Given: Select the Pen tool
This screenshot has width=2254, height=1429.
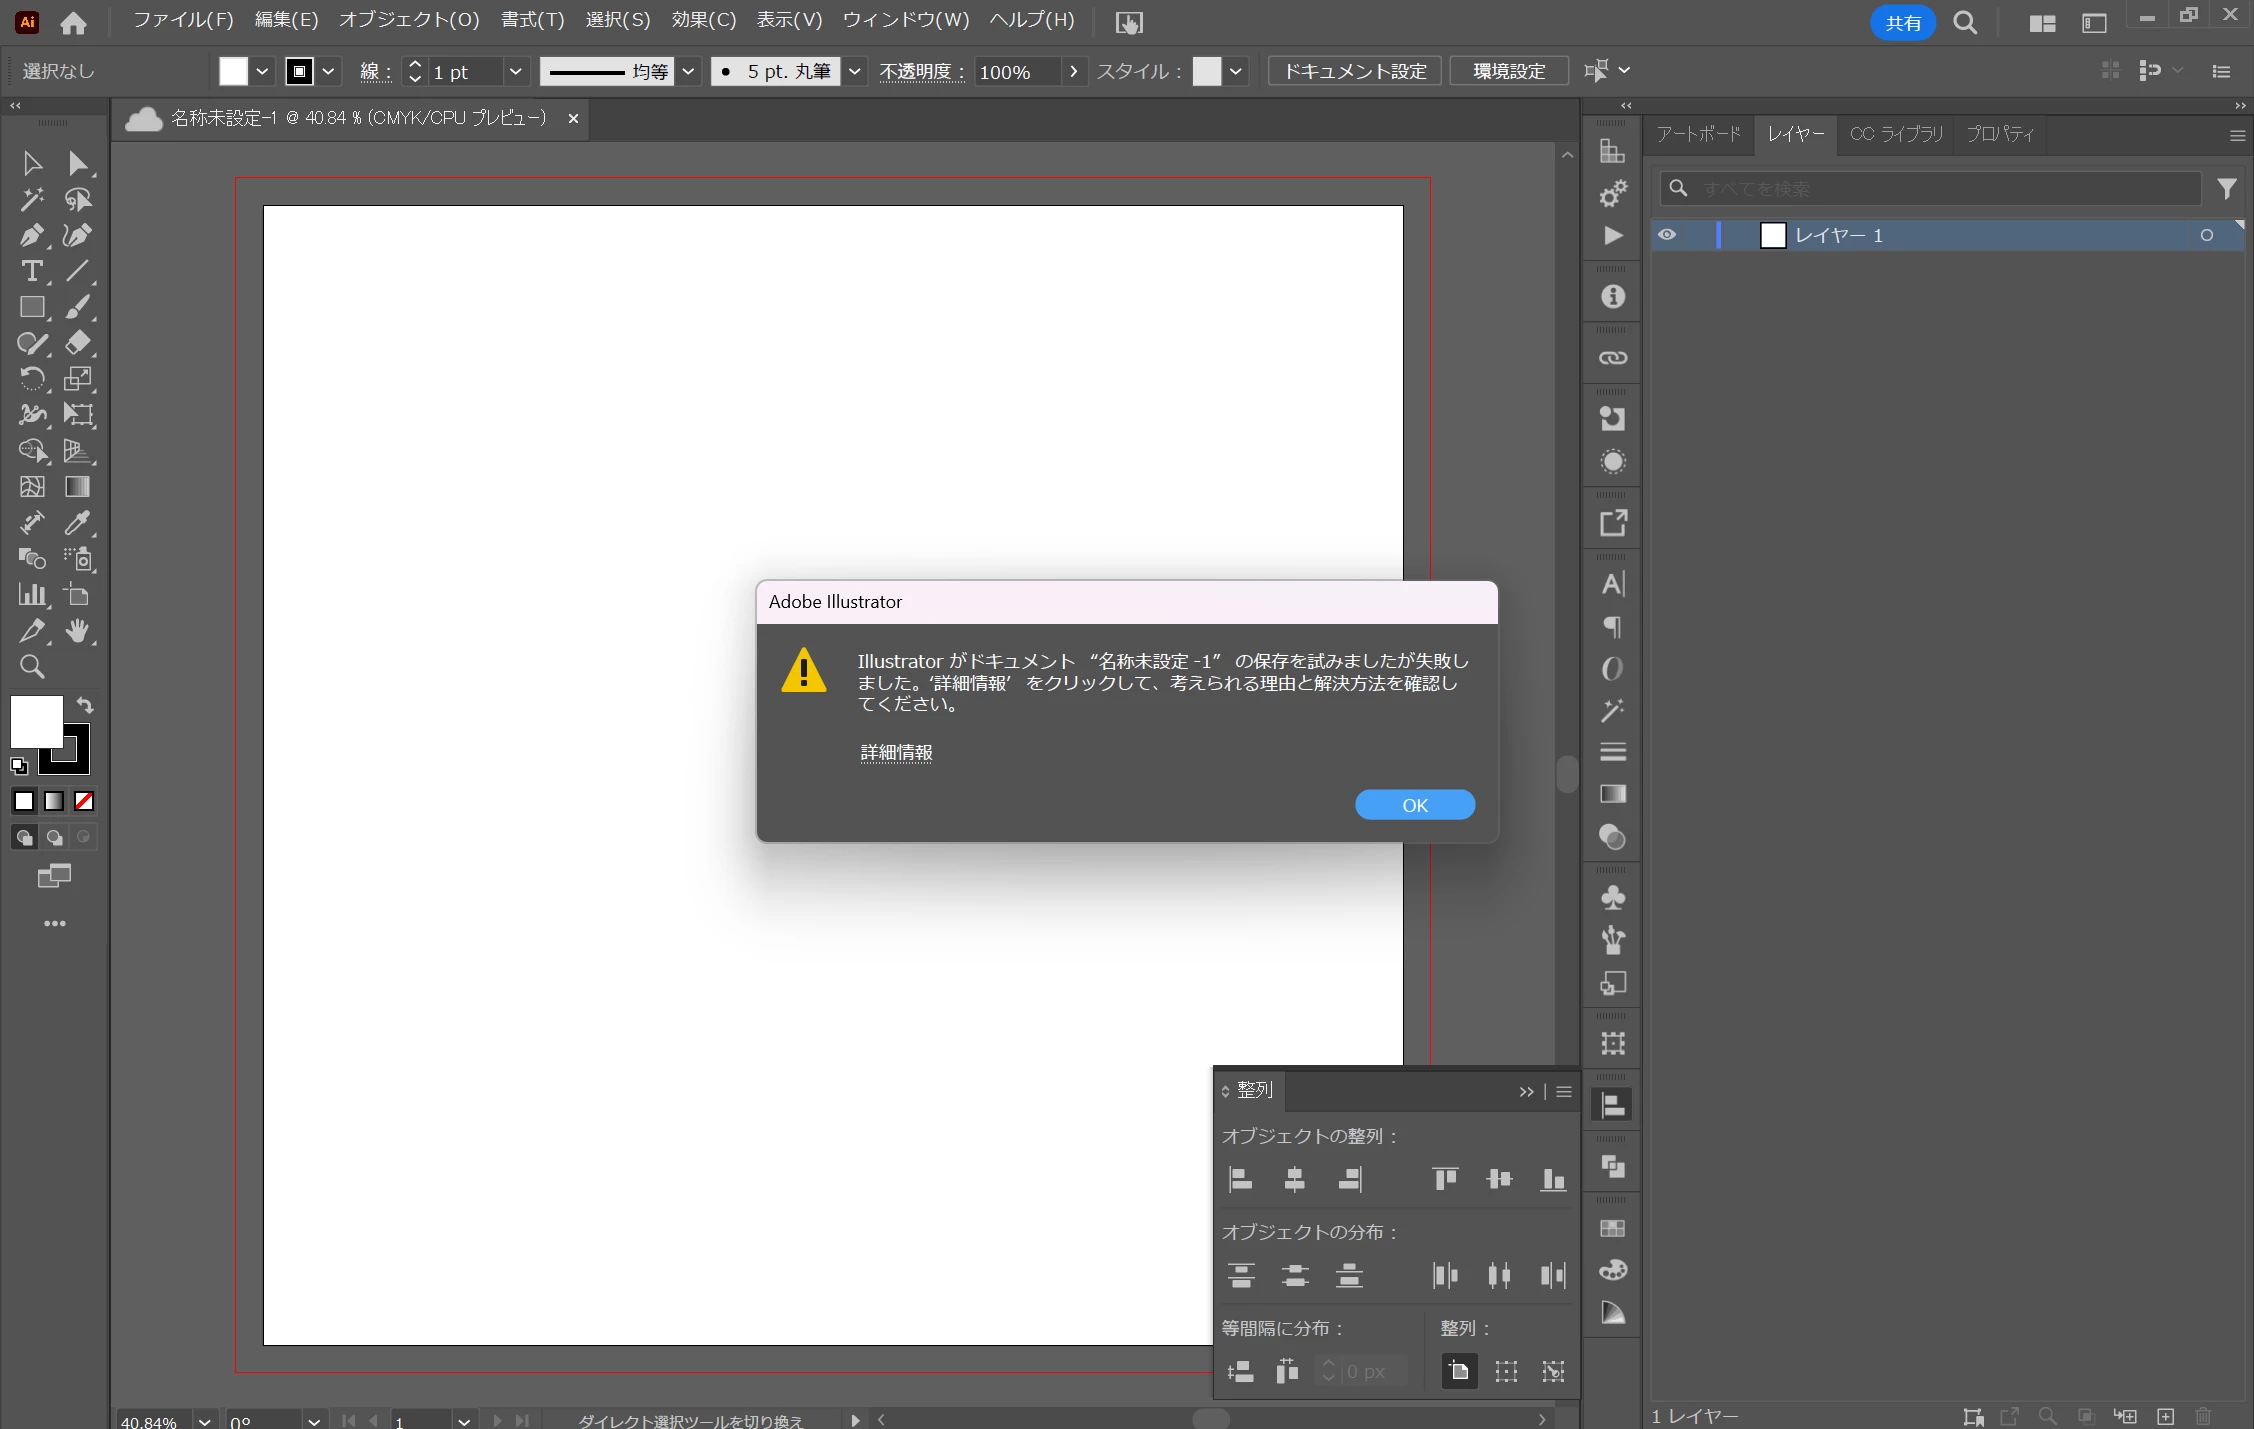Looking at the screenshot, I should 31,236.
